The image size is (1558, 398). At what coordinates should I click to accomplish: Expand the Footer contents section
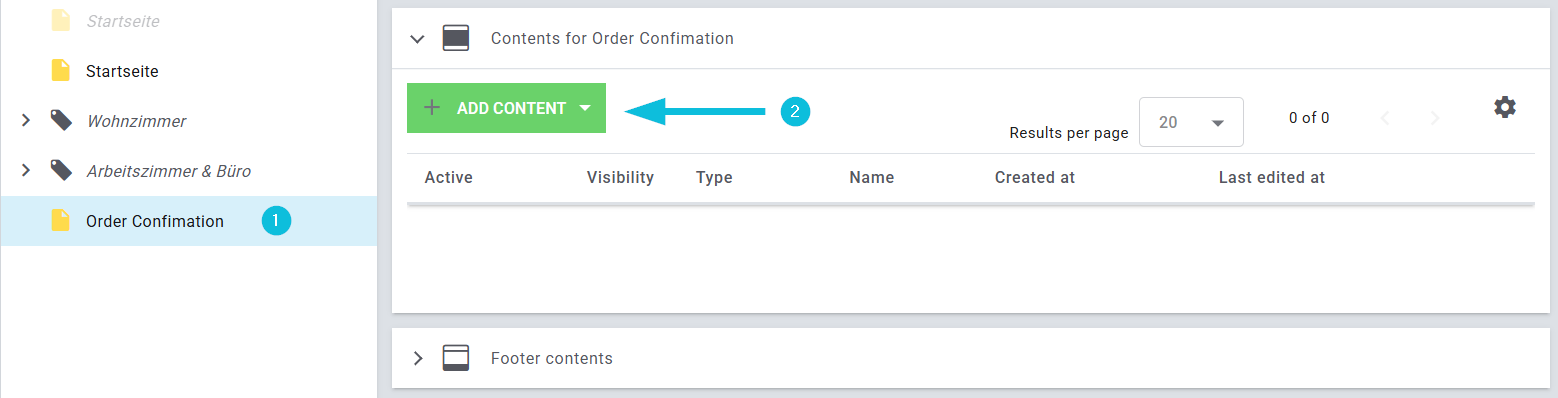[418, 358]
